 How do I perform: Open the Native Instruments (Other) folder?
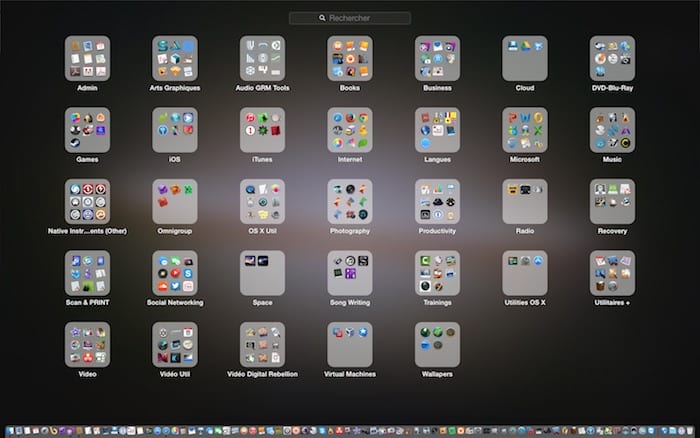click(x=88, y=202)
